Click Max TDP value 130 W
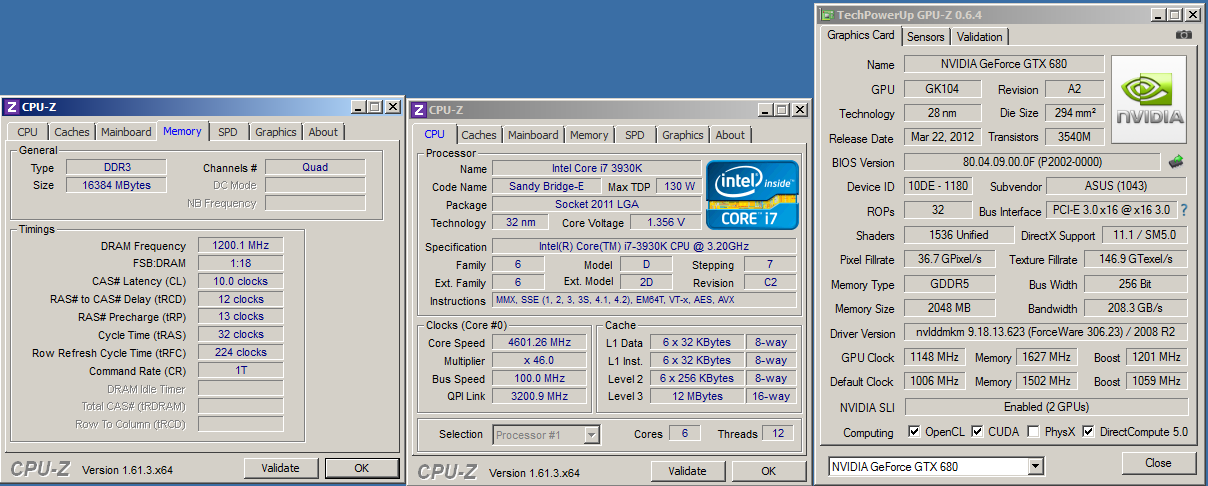Screen dimensions: 1208x486 [x=680, y=186]
